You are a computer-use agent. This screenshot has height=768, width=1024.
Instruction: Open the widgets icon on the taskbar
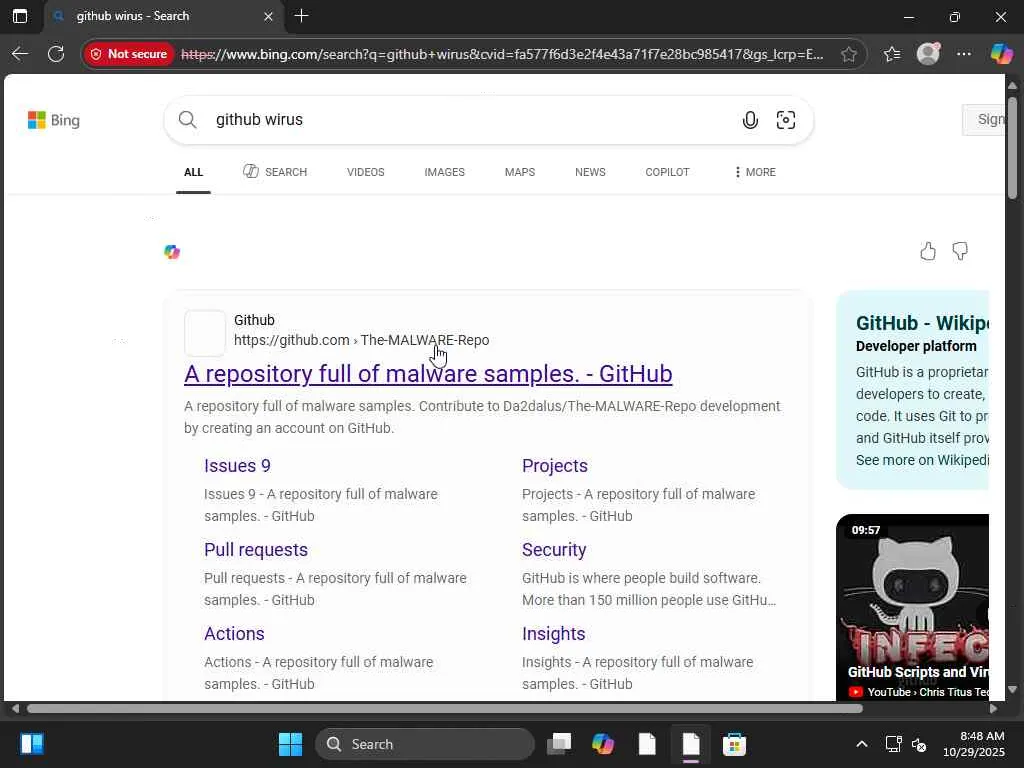point(31,744)
